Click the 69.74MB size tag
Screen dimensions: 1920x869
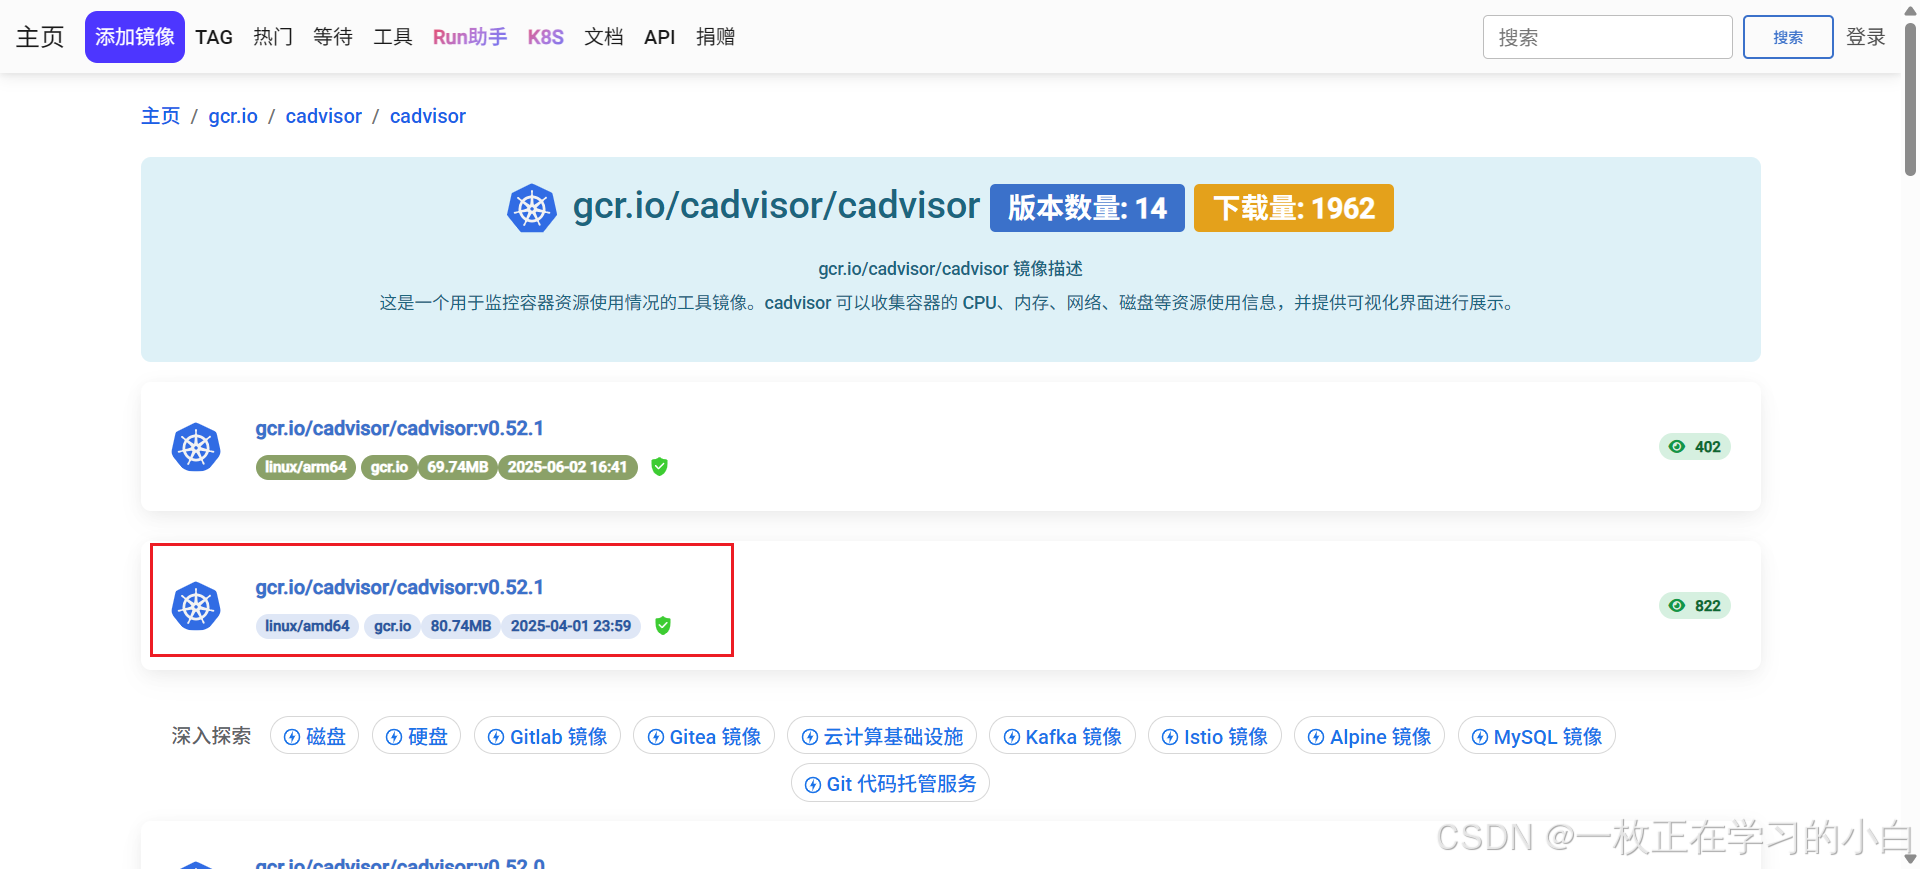pyautogui.click(x=458, y=467)
